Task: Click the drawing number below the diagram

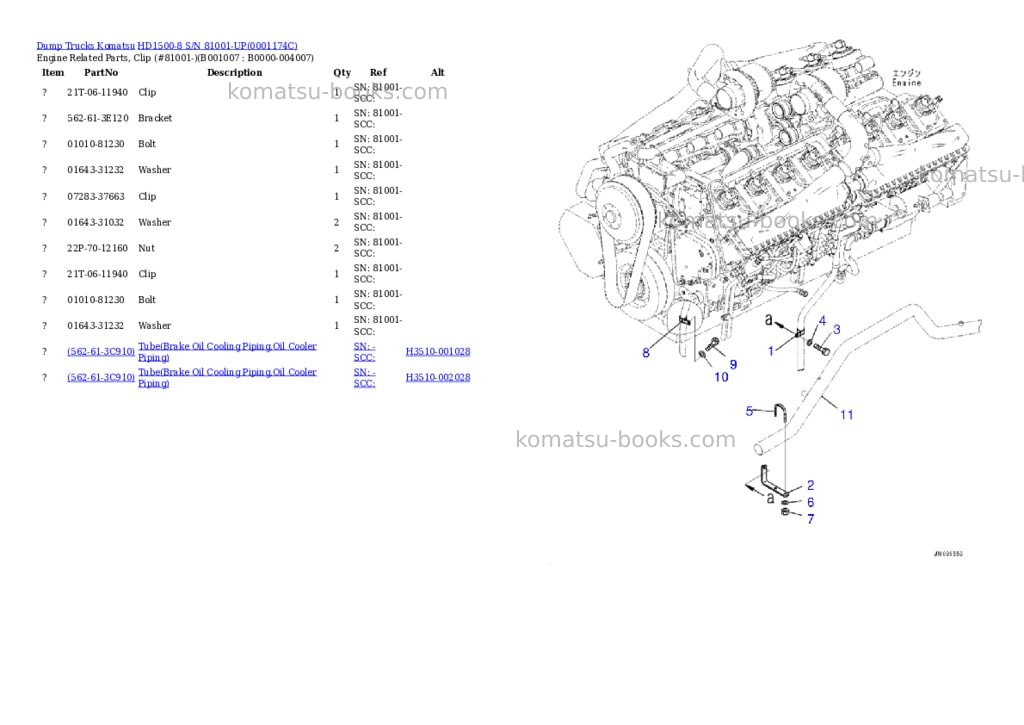Action: click(948, 554)
